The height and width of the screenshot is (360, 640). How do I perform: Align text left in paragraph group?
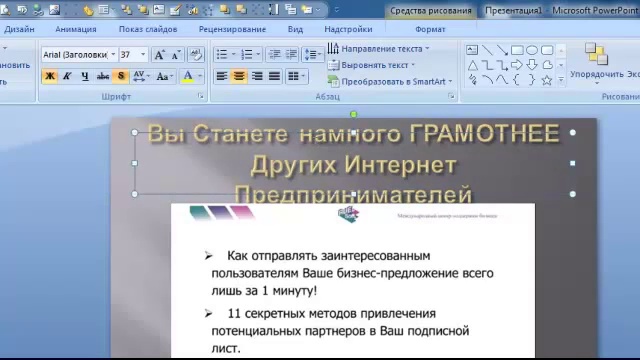coord(222,76)
